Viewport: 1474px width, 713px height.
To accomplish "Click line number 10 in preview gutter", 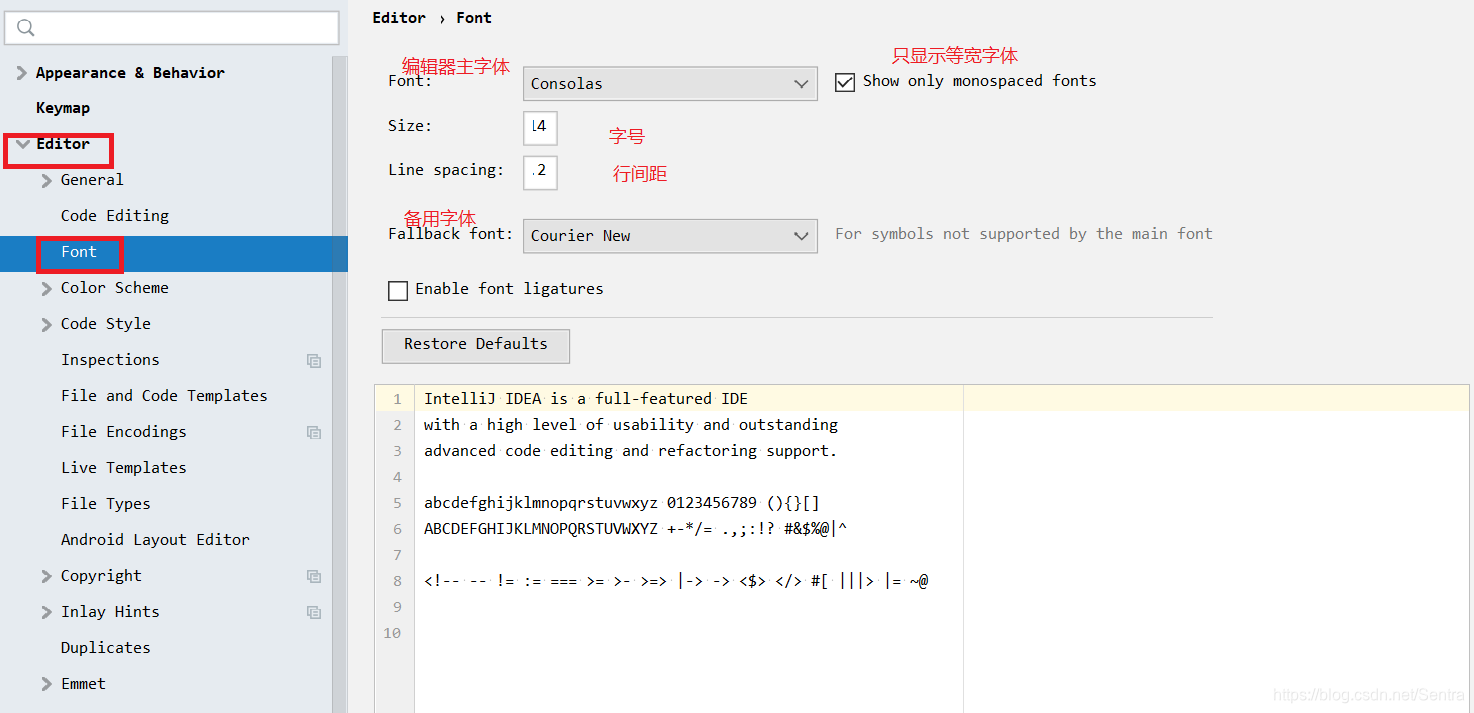I will coord(392,633).
